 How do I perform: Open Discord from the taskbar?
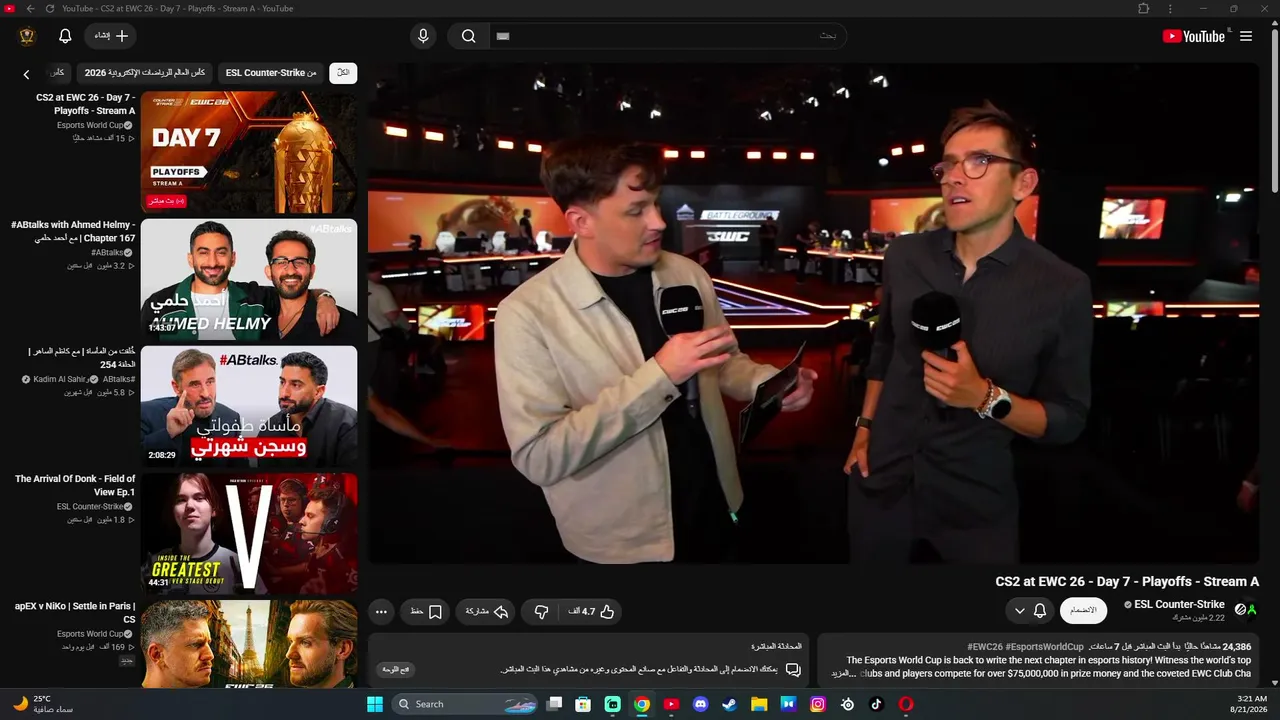[700, 704]
